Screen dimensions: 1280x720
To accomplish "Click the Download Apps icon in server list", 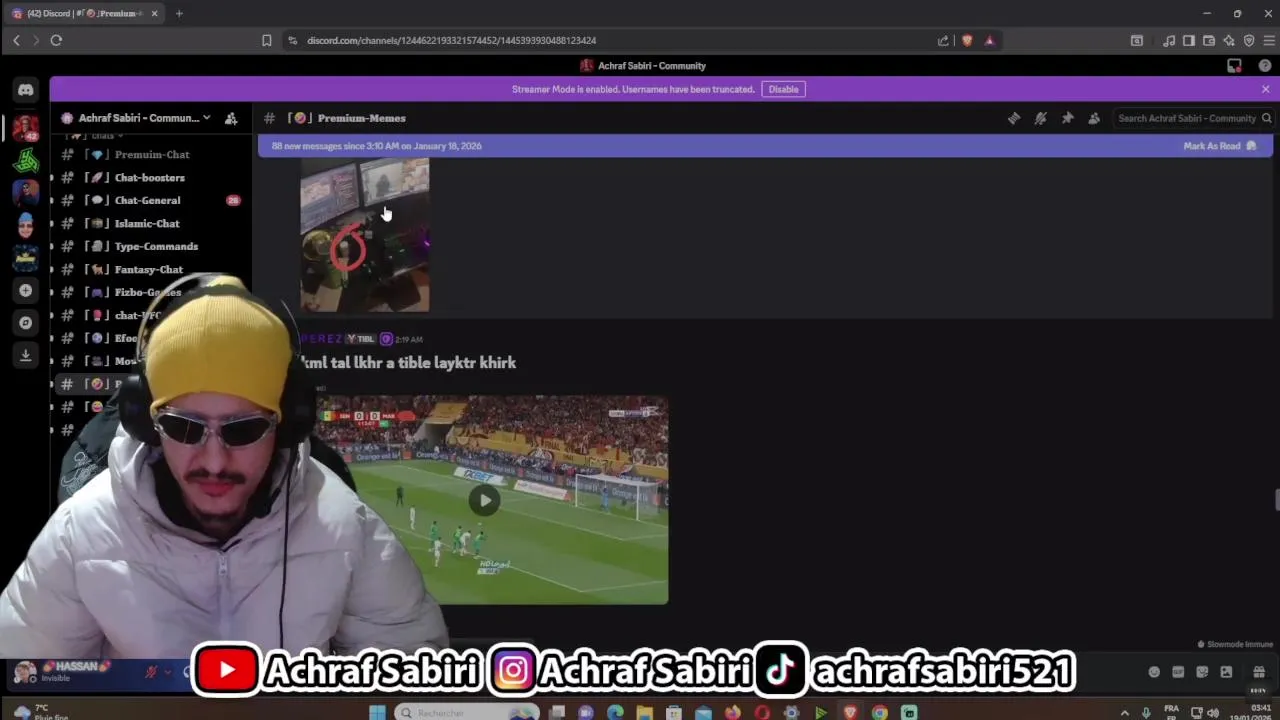I will pos(26,355).
